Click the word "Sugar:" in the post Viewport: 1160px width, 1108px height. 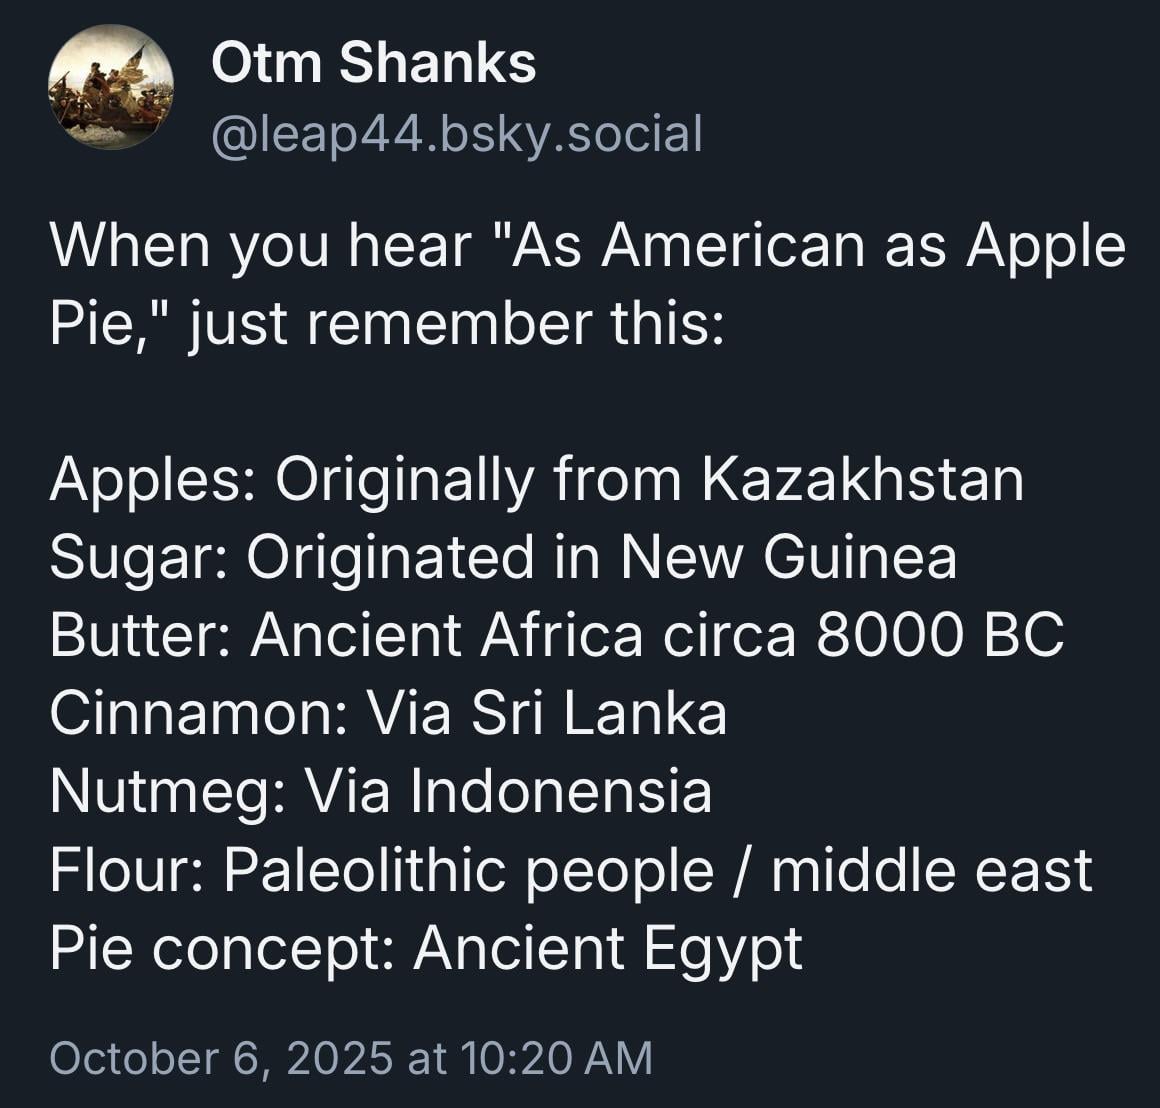(x=137, y=559)
